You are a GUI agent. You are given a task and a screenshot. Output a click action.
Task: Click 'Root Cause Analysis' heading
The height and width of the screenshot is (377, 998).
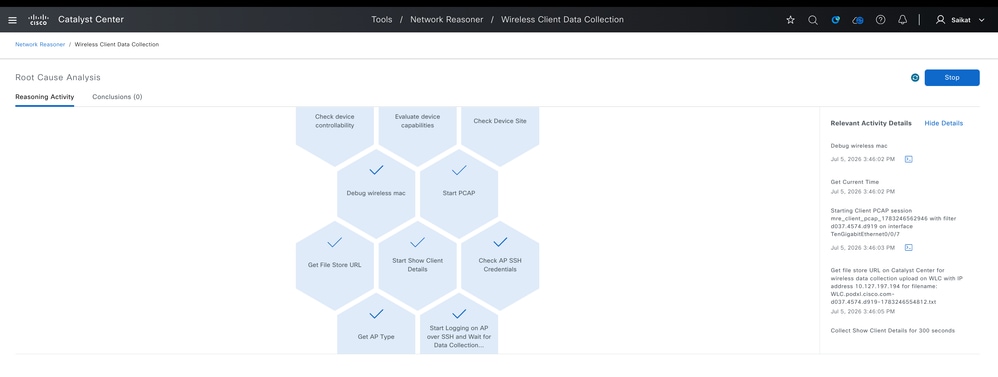[x=58, y=77]
